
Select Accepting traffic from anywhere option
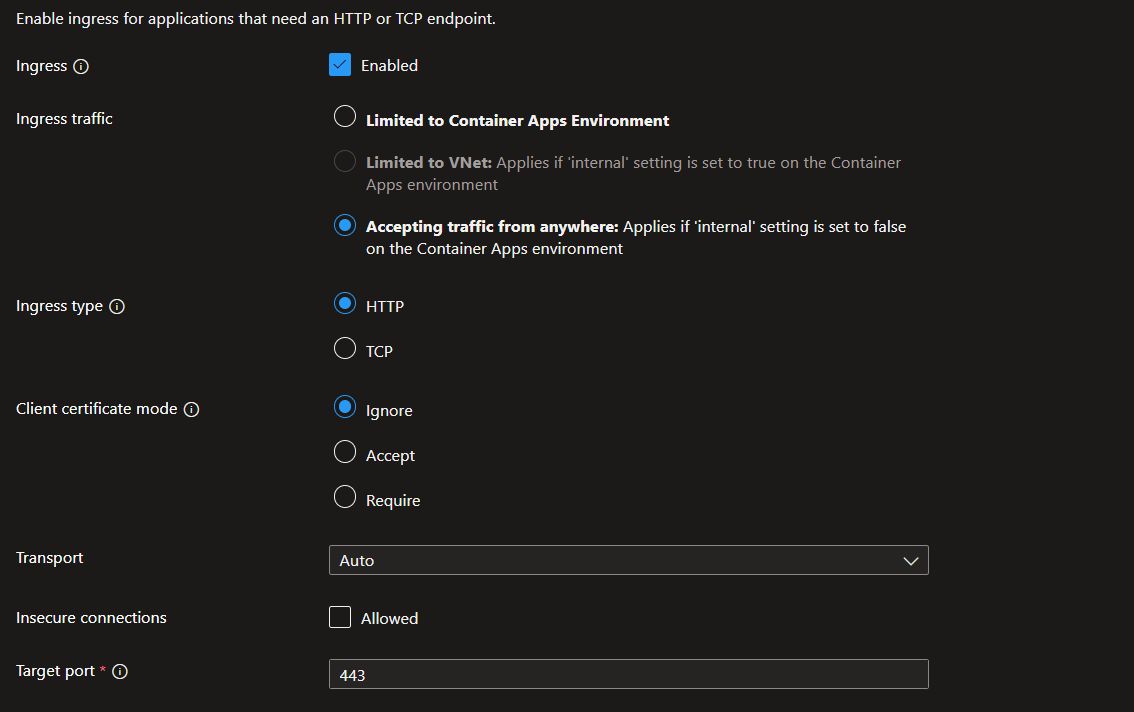[345, 225]
